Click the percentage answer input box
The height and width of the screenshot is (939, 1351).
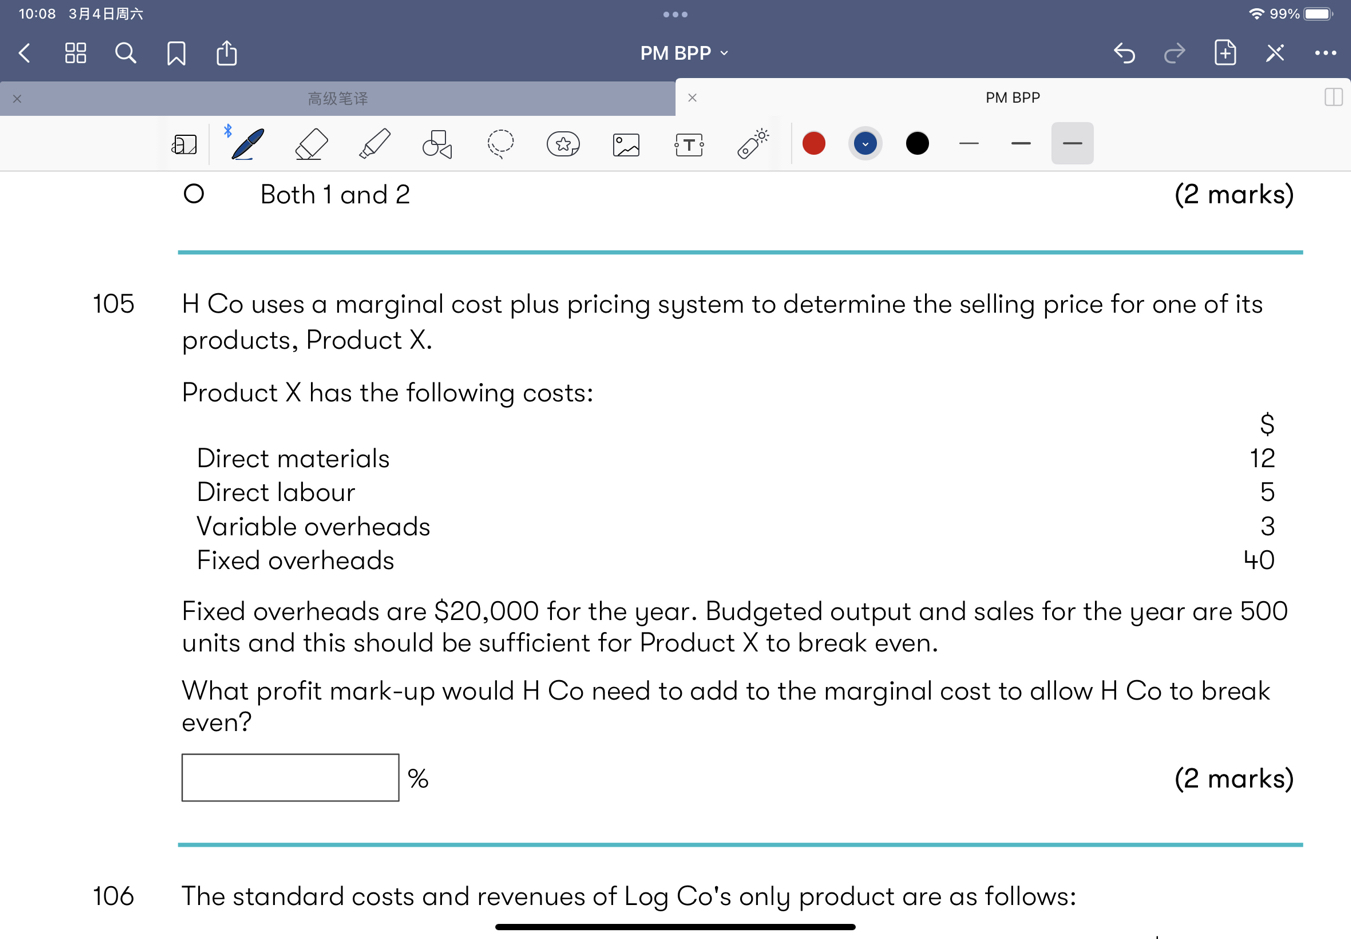[290, 777]
